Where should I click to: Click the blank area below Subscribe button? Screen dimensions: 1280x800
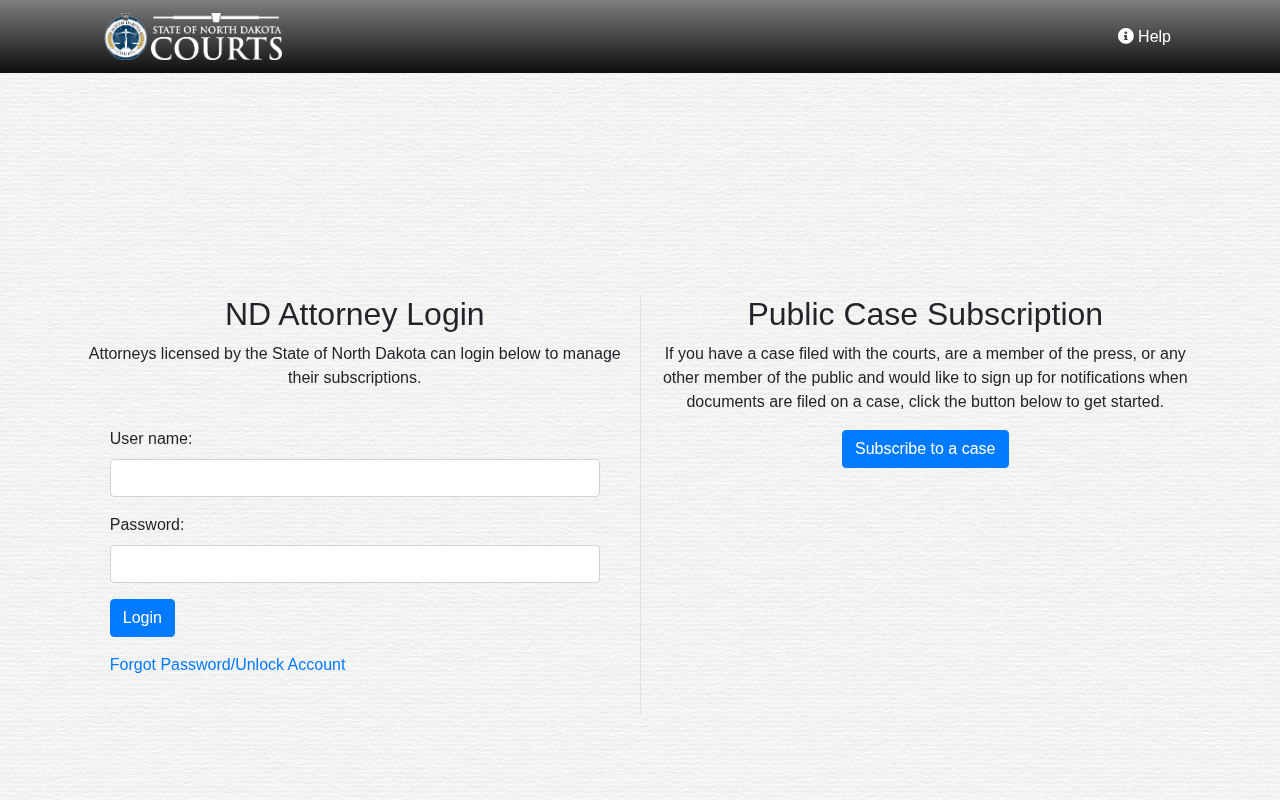pyautogui.click(x=925, y=590)
